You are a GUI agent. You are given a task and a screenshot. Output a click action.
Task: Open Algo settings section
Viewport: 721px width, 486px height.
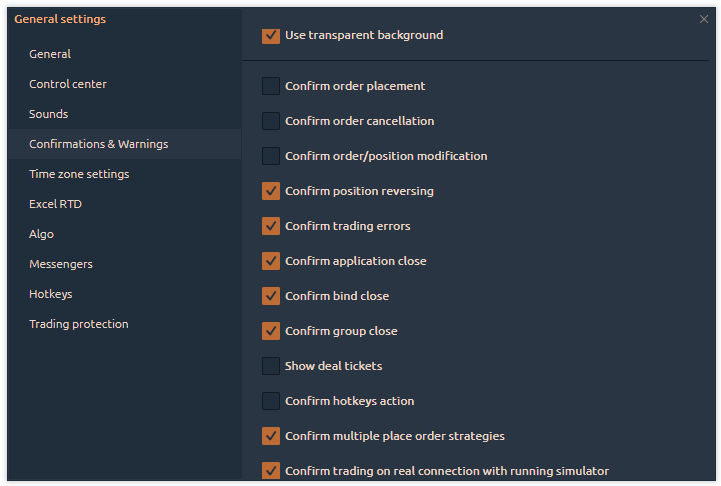pos(42,234)
